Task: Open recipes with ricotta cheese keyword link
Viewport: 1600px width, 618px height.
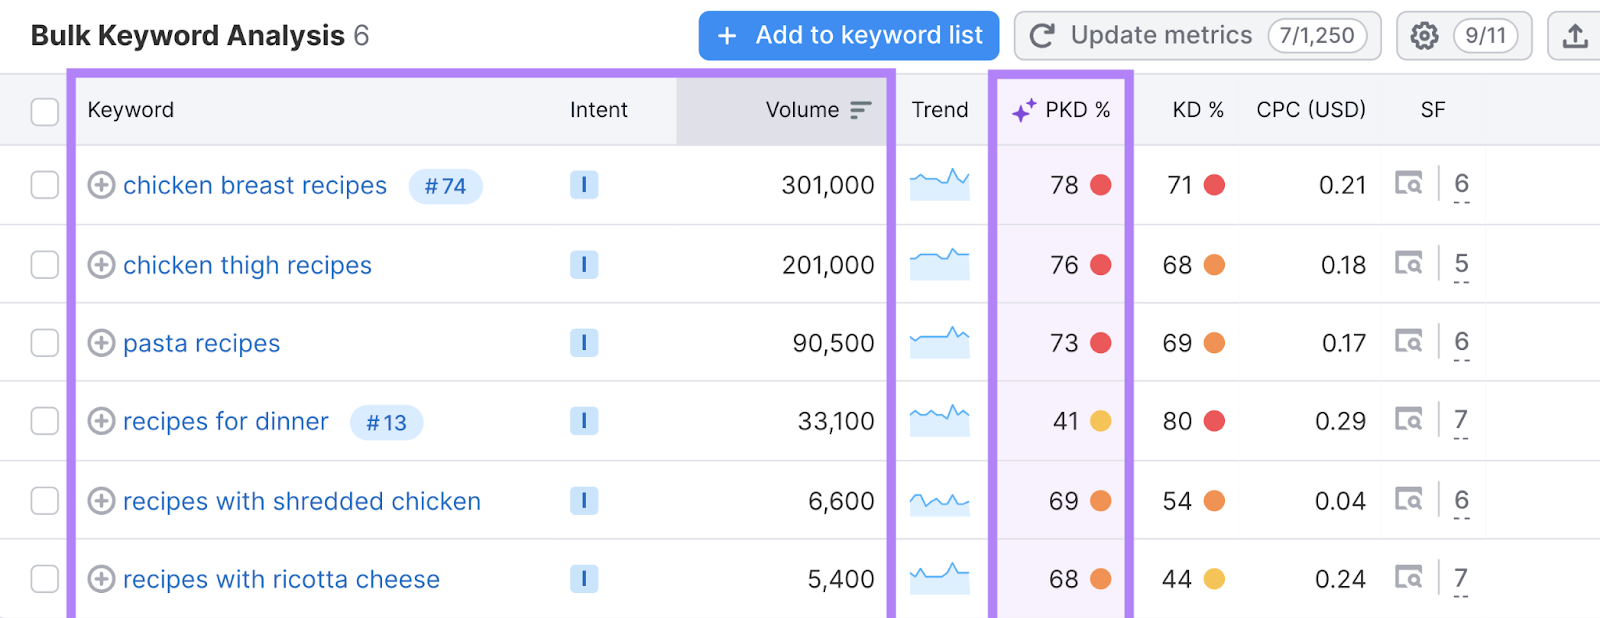Action: click(x=281, y=579)
